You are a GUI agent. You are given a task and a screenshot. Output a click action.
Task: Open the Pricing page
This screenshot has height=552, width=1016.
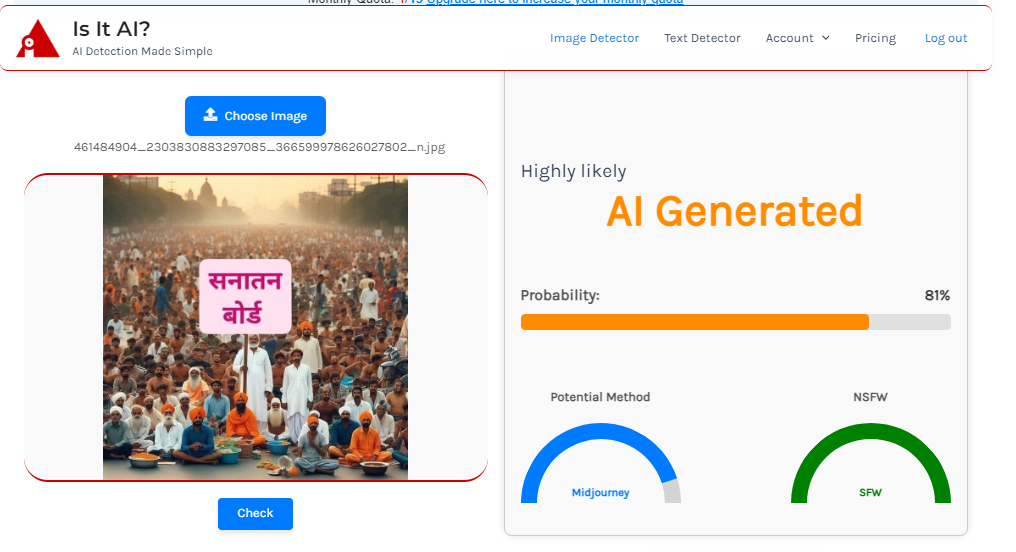tap(875, 38)
